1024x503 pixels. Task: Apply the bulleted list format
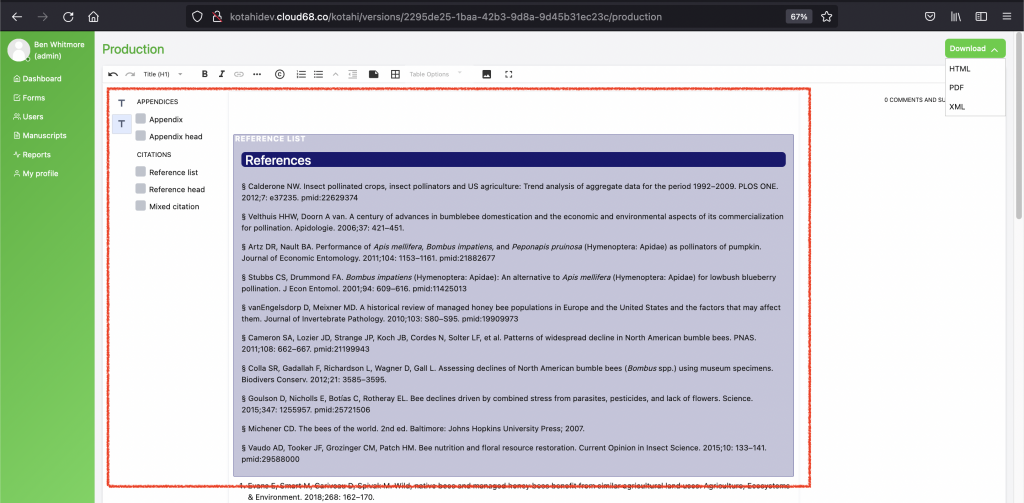[x=318, y=74]
